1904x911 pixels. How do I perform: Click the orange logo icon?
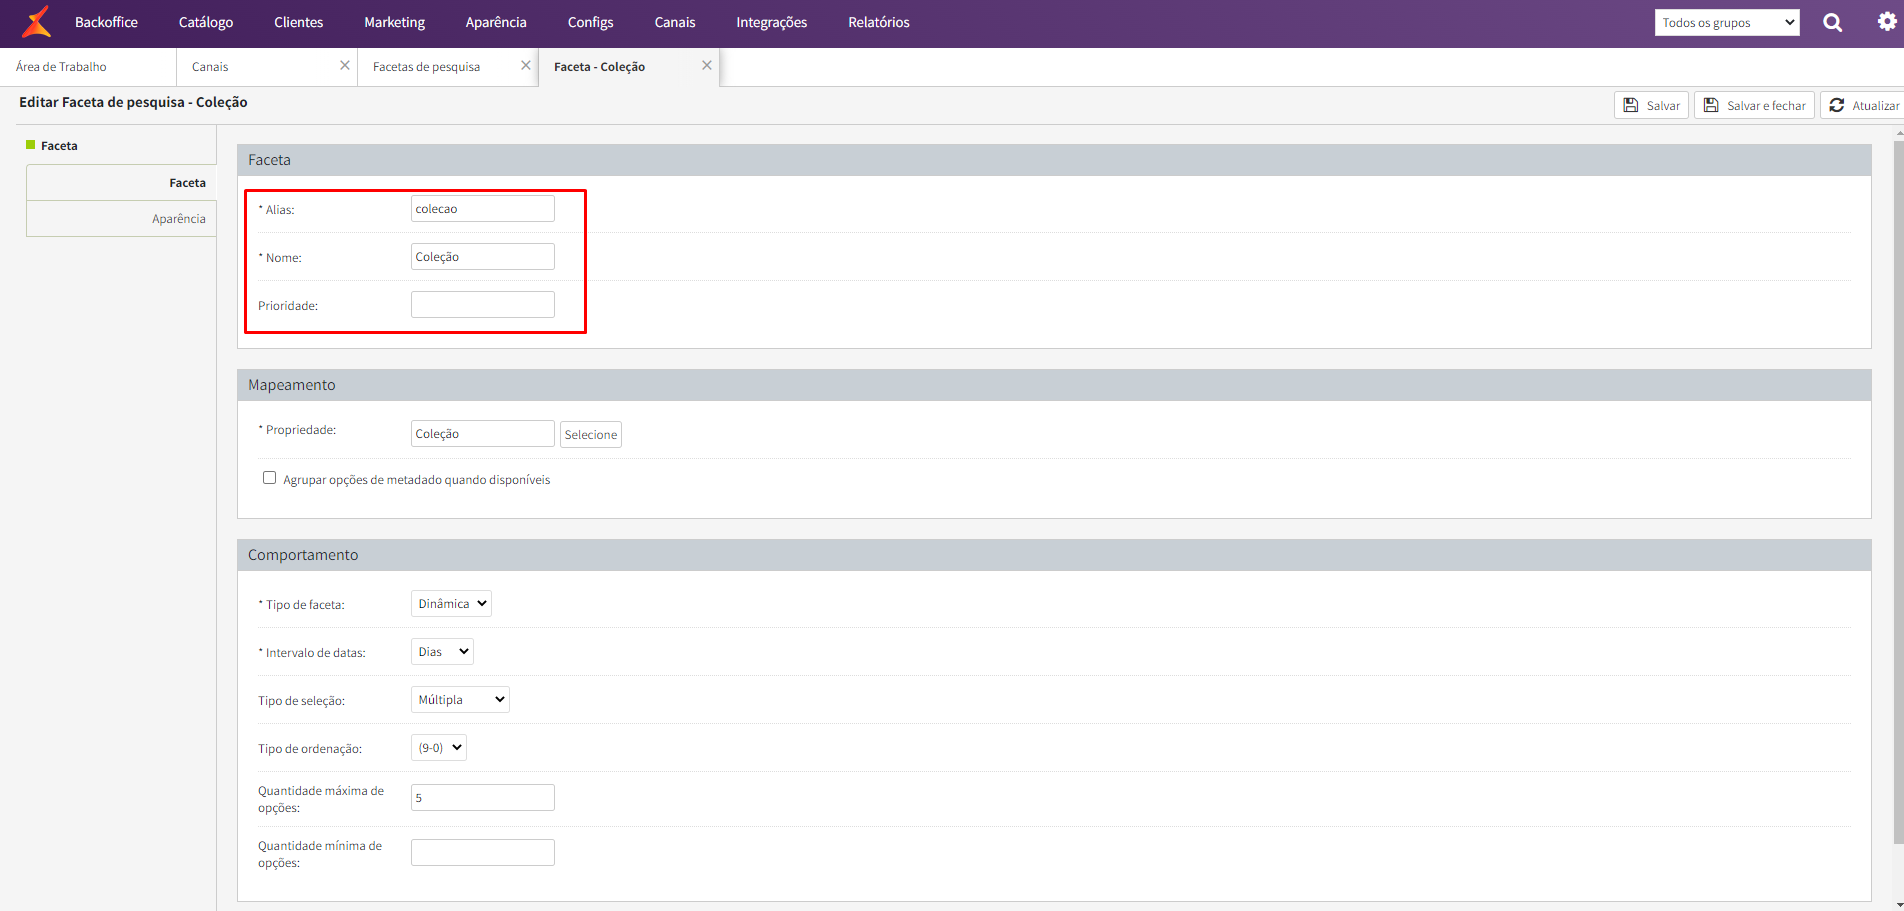(x=36, y=22)
